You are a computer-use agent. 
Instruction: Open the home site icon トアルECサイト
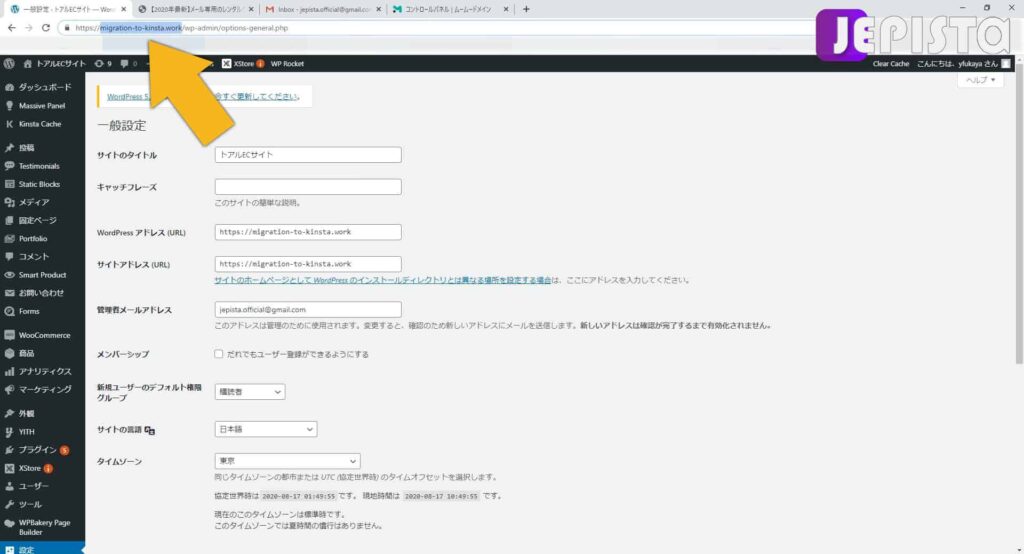[x=27, y=63]
